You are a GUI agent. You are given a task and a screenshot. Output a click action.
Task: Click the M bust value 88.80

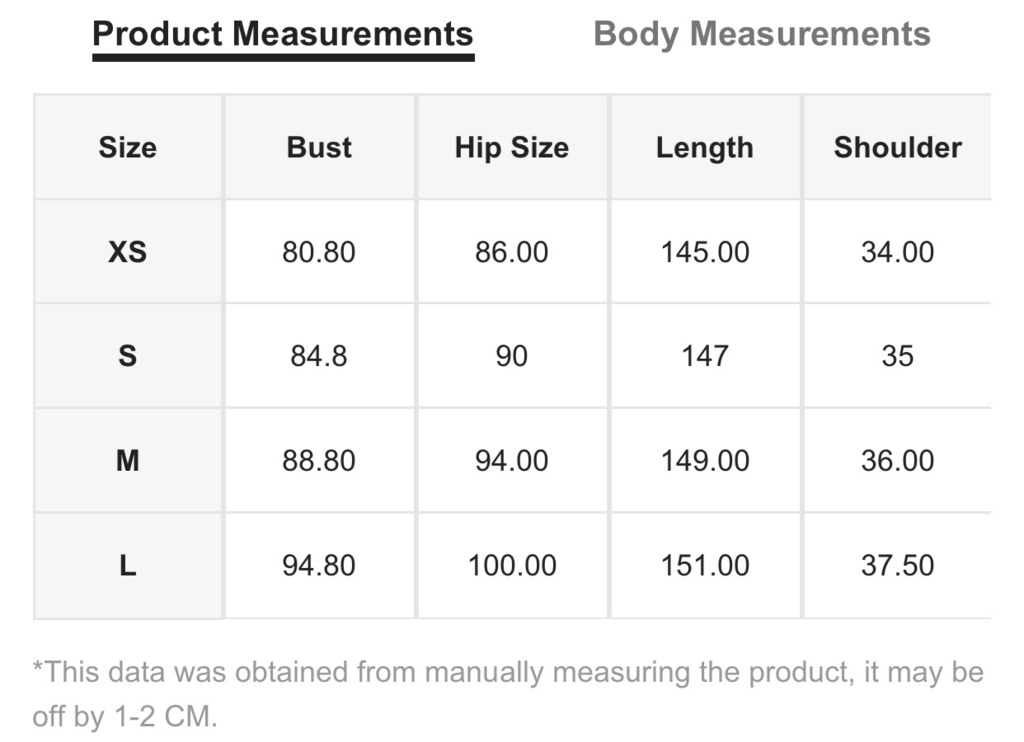click(x=319, y=460)
